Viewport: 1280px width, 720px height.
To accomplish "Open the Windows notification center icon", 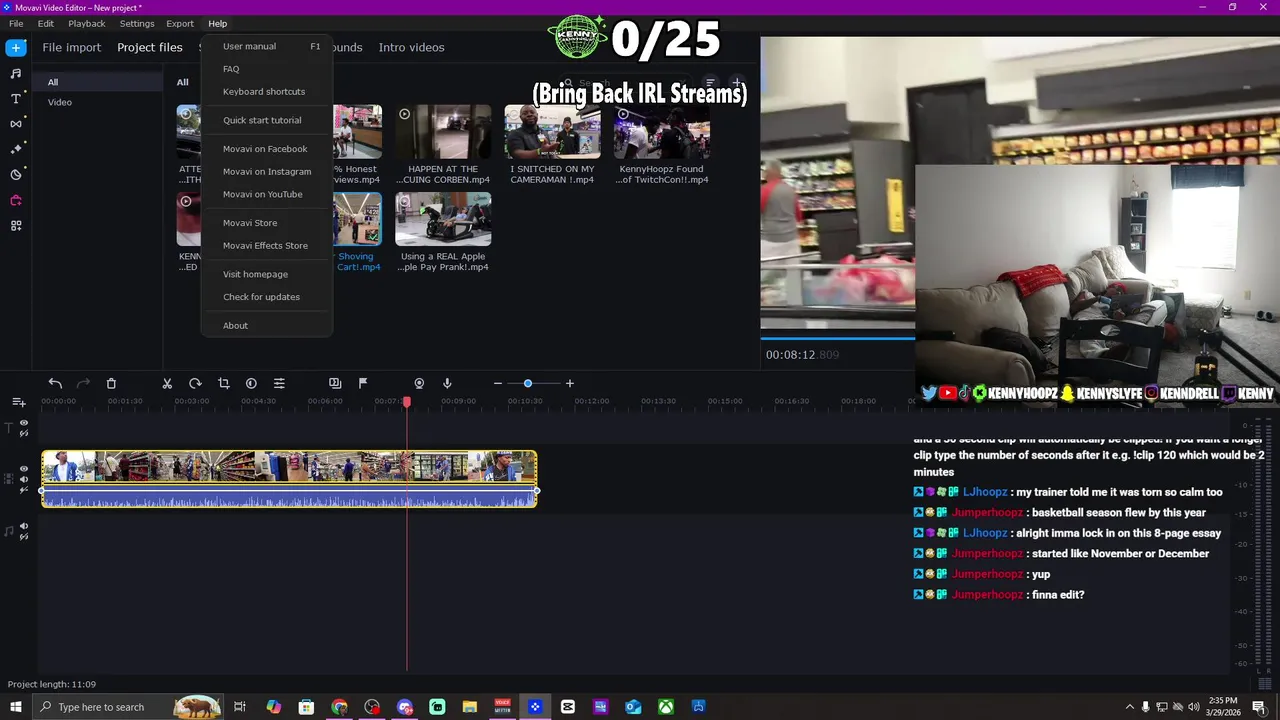I will click(x=1259, y=707).
